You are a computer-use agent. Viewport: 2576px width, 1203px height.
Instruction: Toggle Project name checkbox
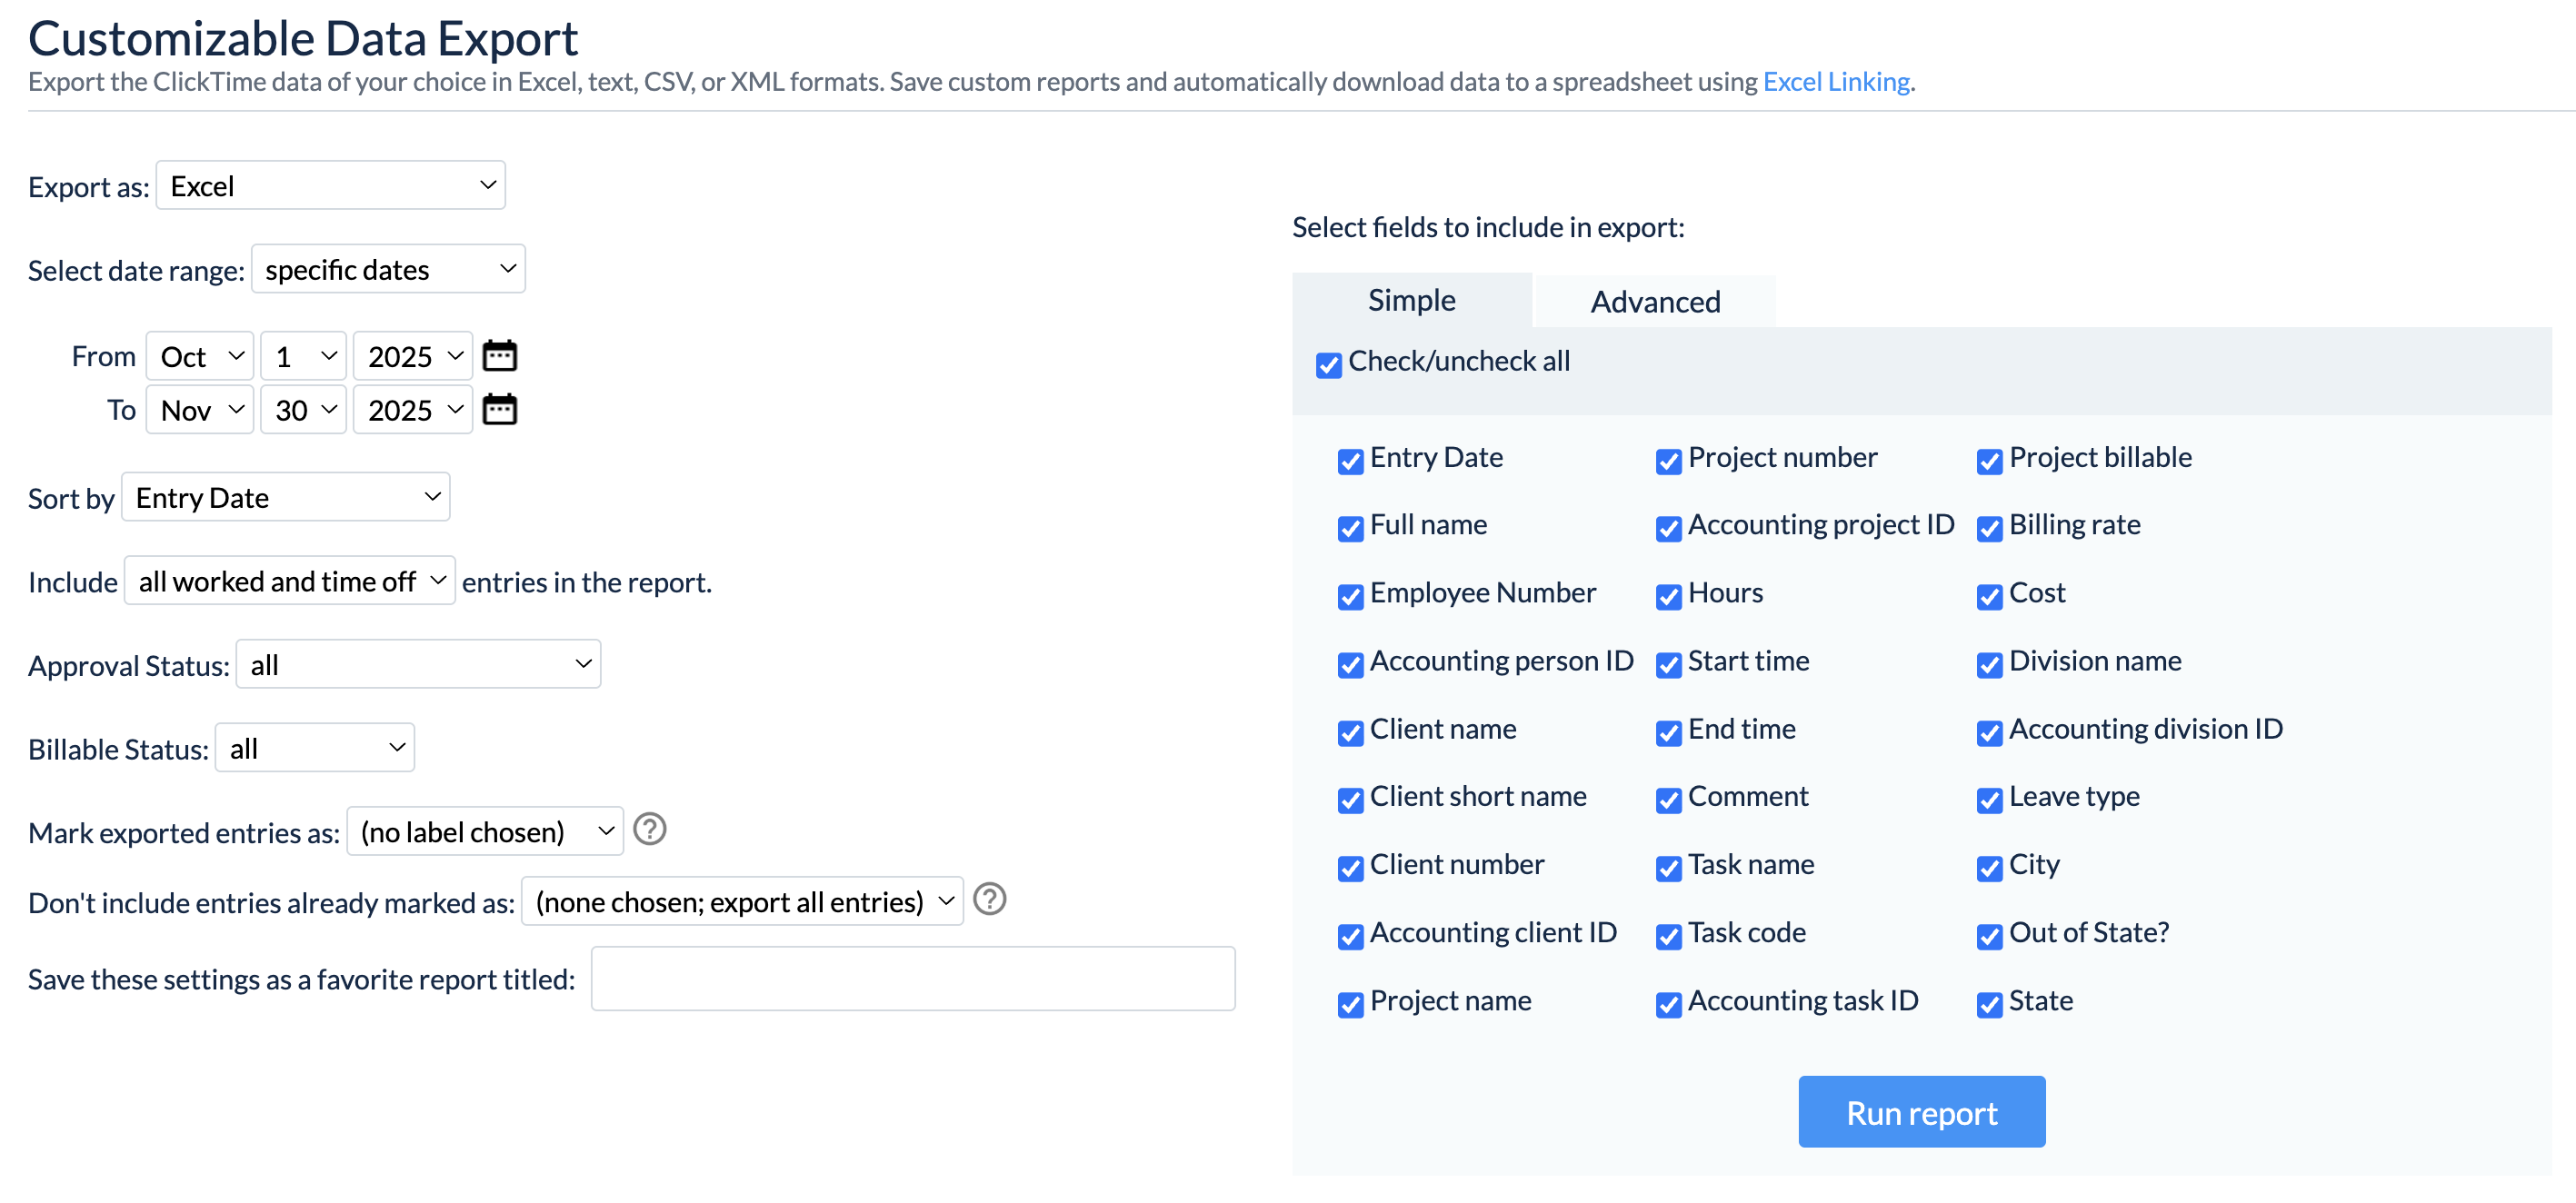1351,1005
